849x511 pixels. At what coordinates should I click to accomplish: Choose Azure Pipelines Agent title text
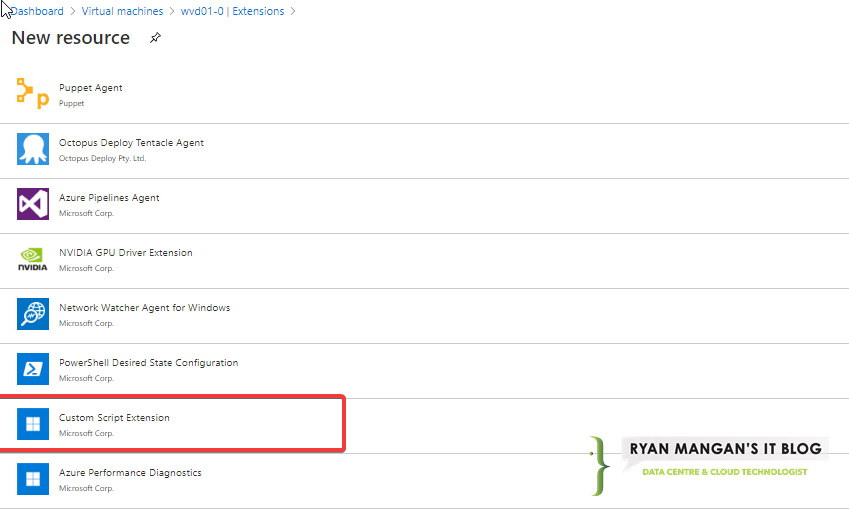(109, 198)
